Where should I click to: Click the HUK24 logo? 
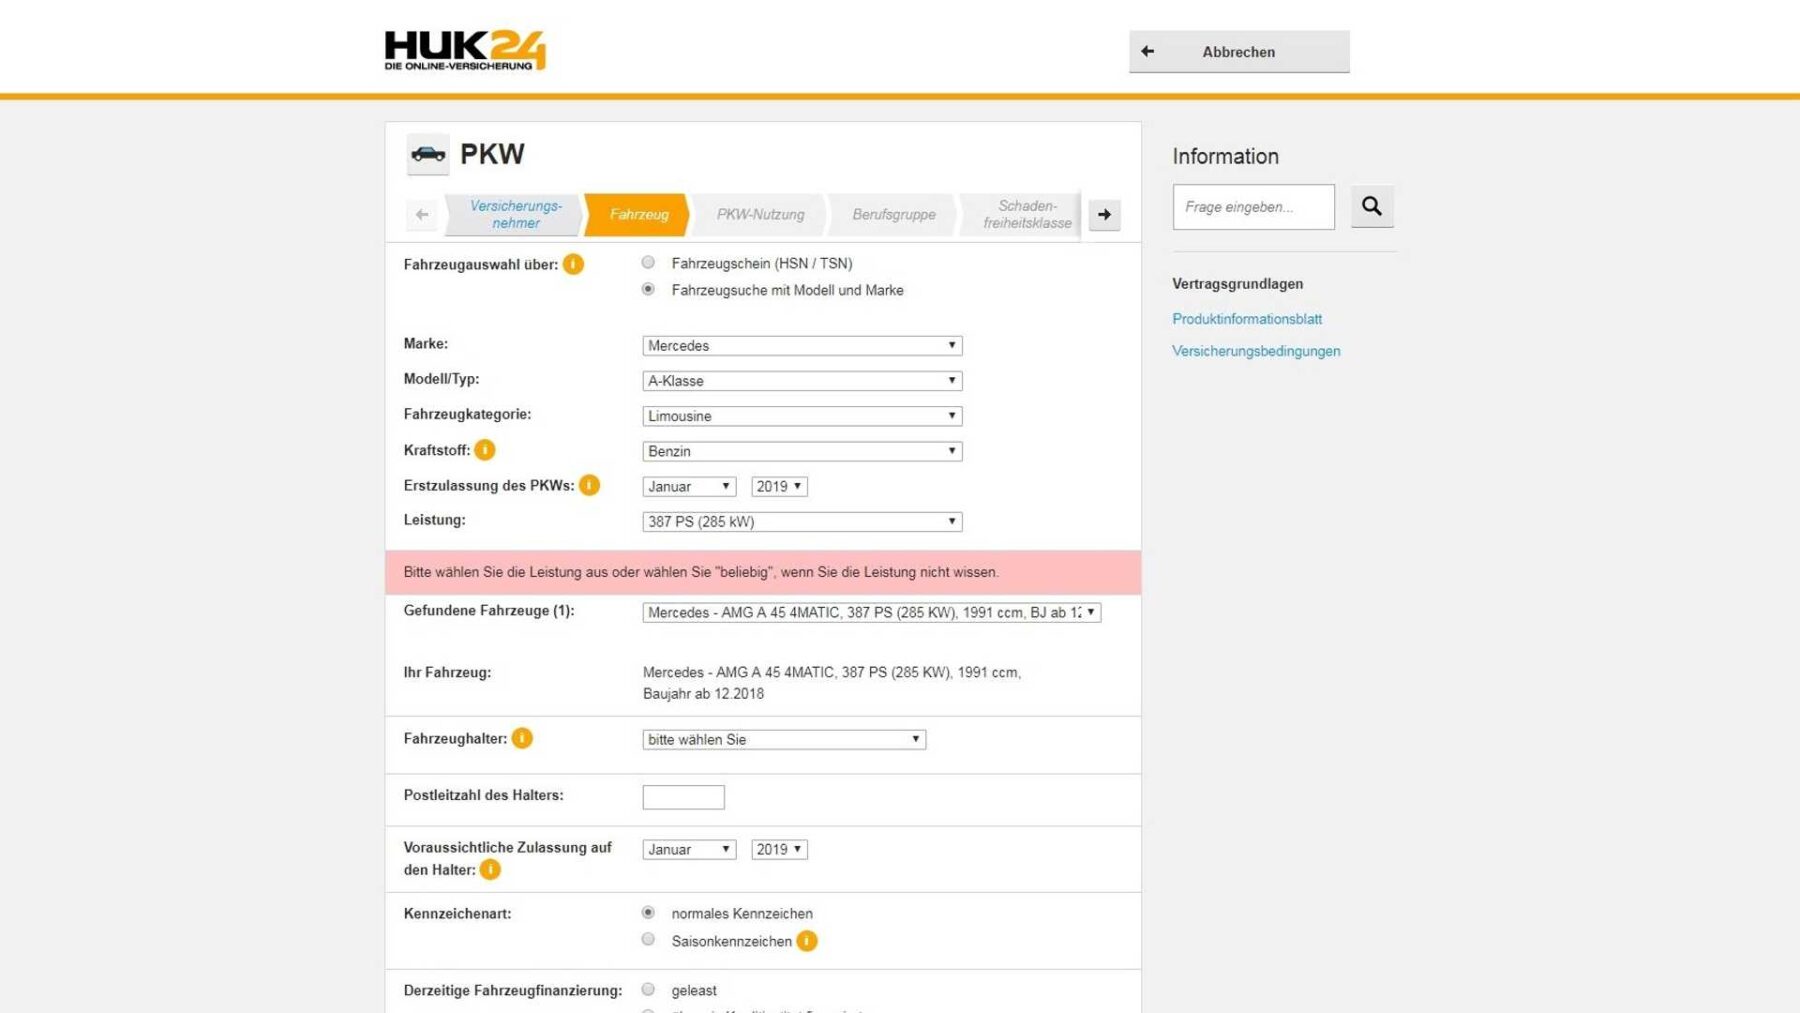[x=465, y=50]
